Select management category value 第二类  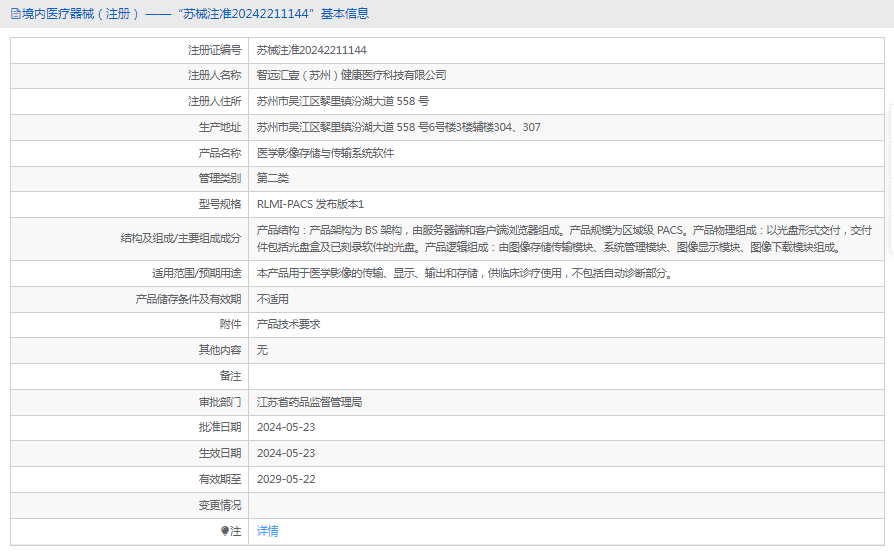273,178
